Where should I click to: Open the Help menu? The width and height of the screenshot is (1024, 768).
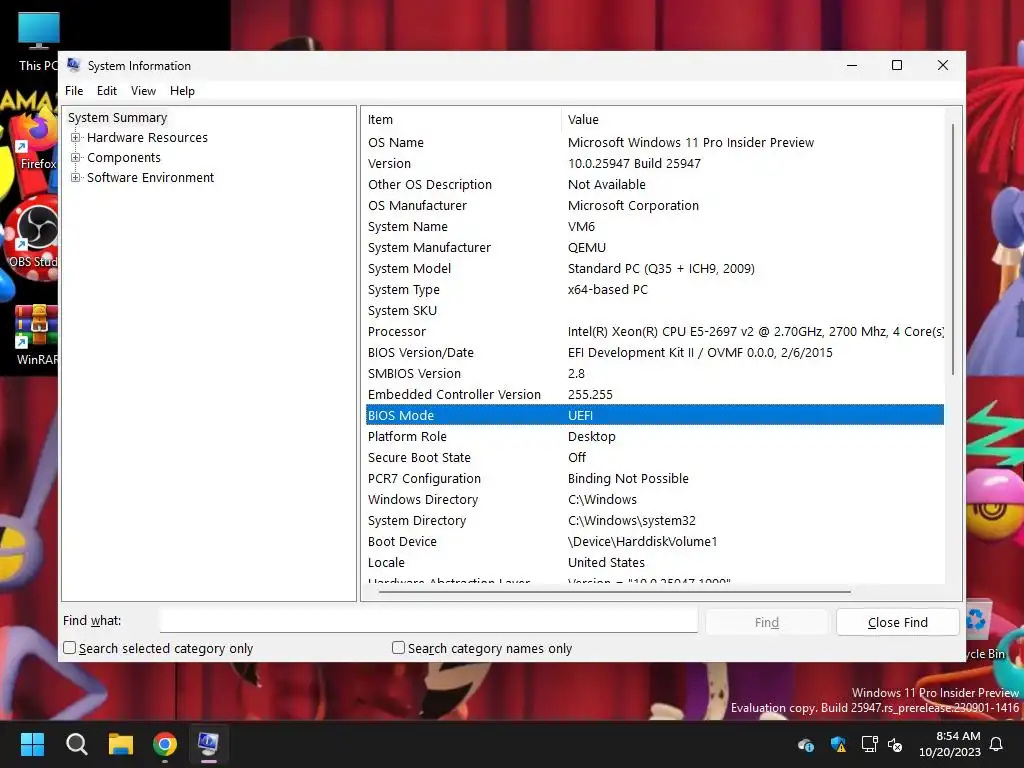coord(182,91)
